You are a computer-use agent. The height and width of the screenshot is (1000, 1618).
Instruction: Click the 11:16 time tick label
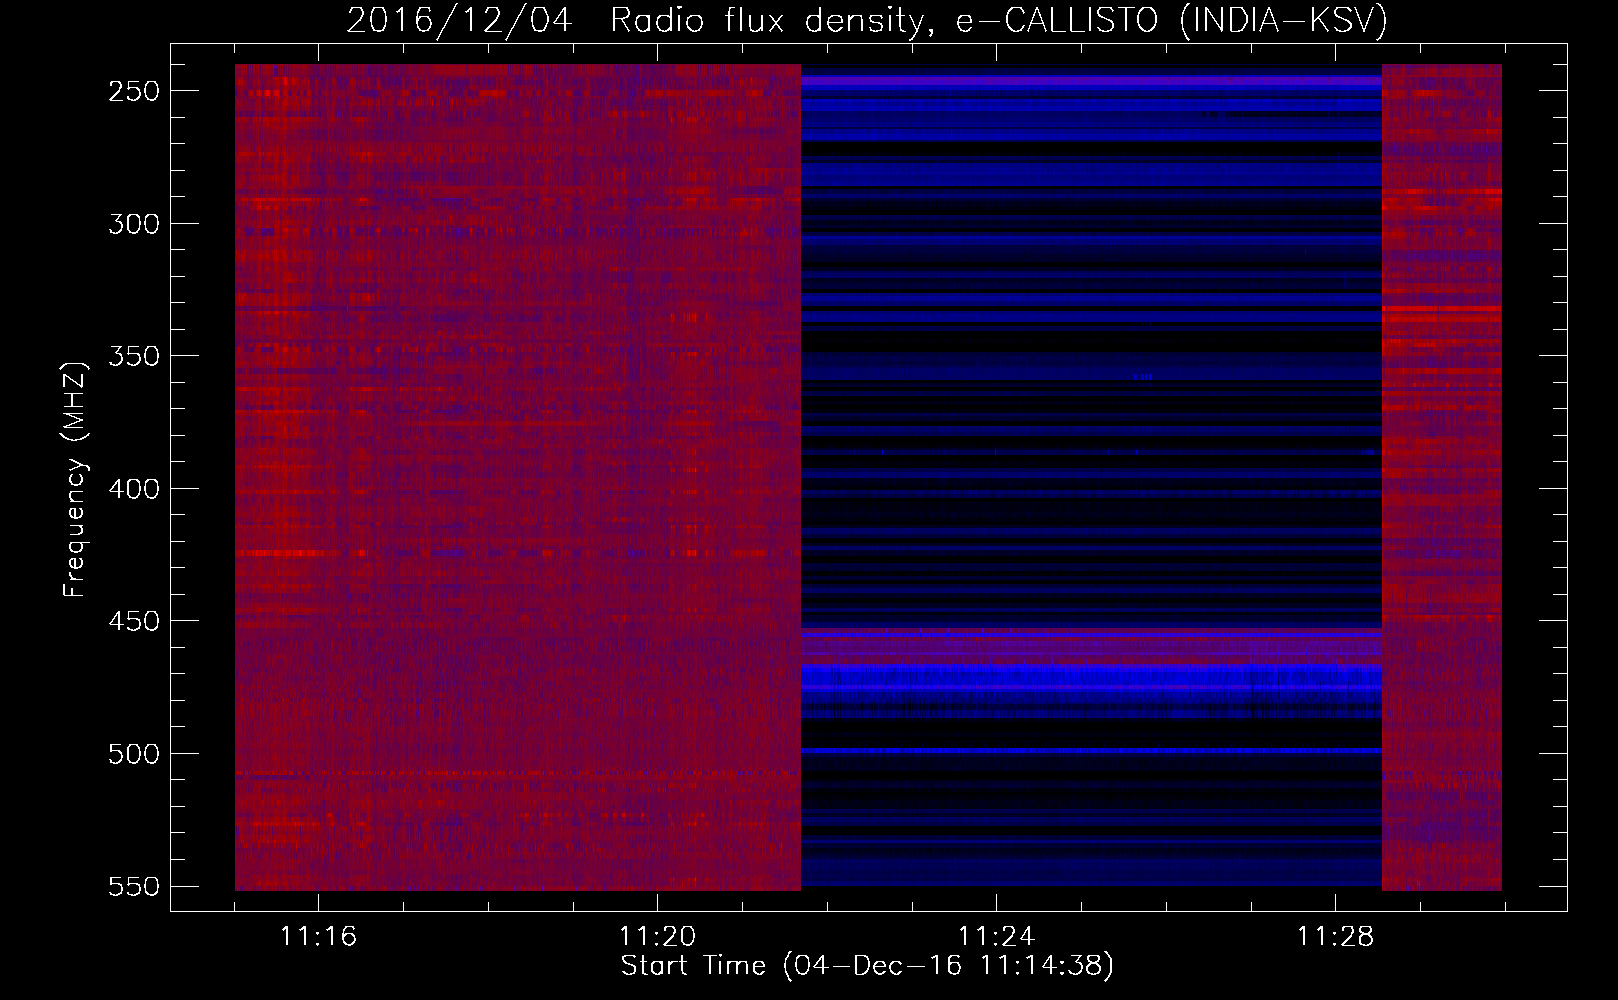[318, 937]
